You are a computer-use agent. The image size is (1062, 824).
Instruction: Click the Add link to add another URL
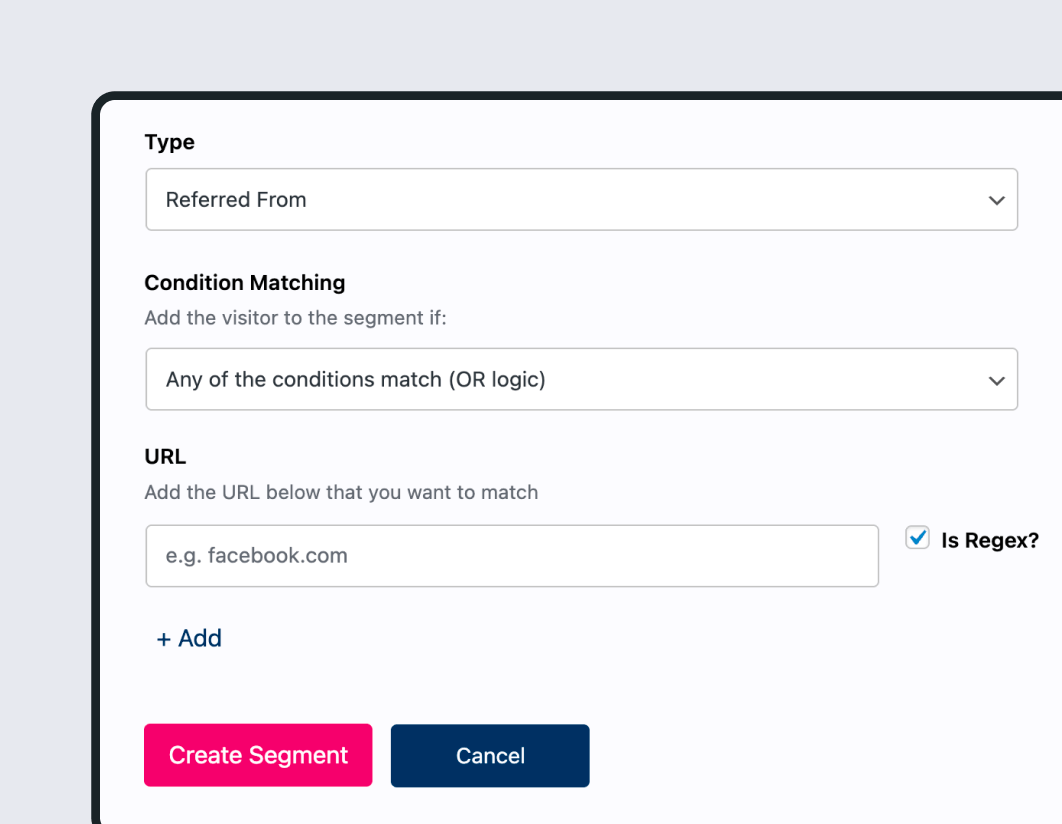pyautogui.click(x=189, y=638)
